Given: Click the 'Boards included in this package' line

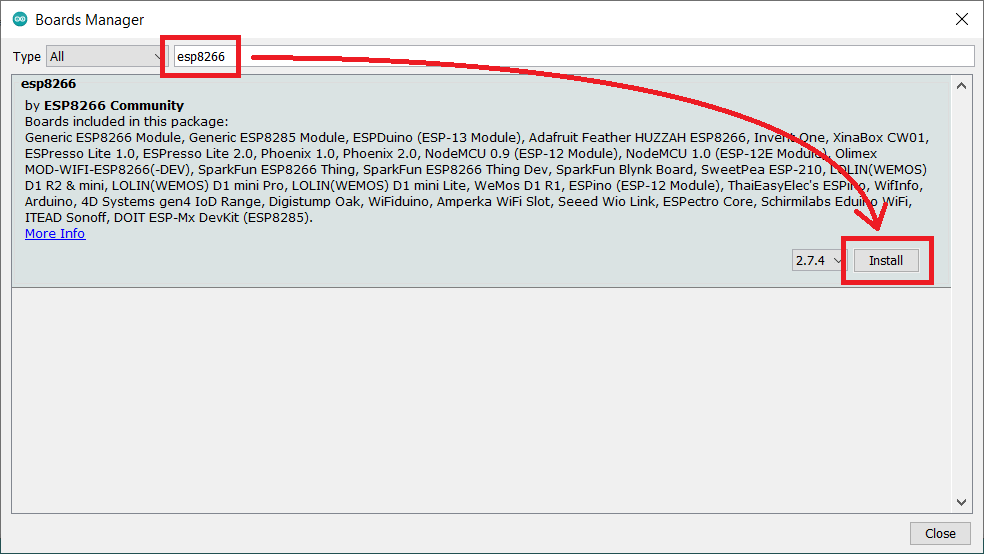Looking at the screenshot, I should [126, 121].
